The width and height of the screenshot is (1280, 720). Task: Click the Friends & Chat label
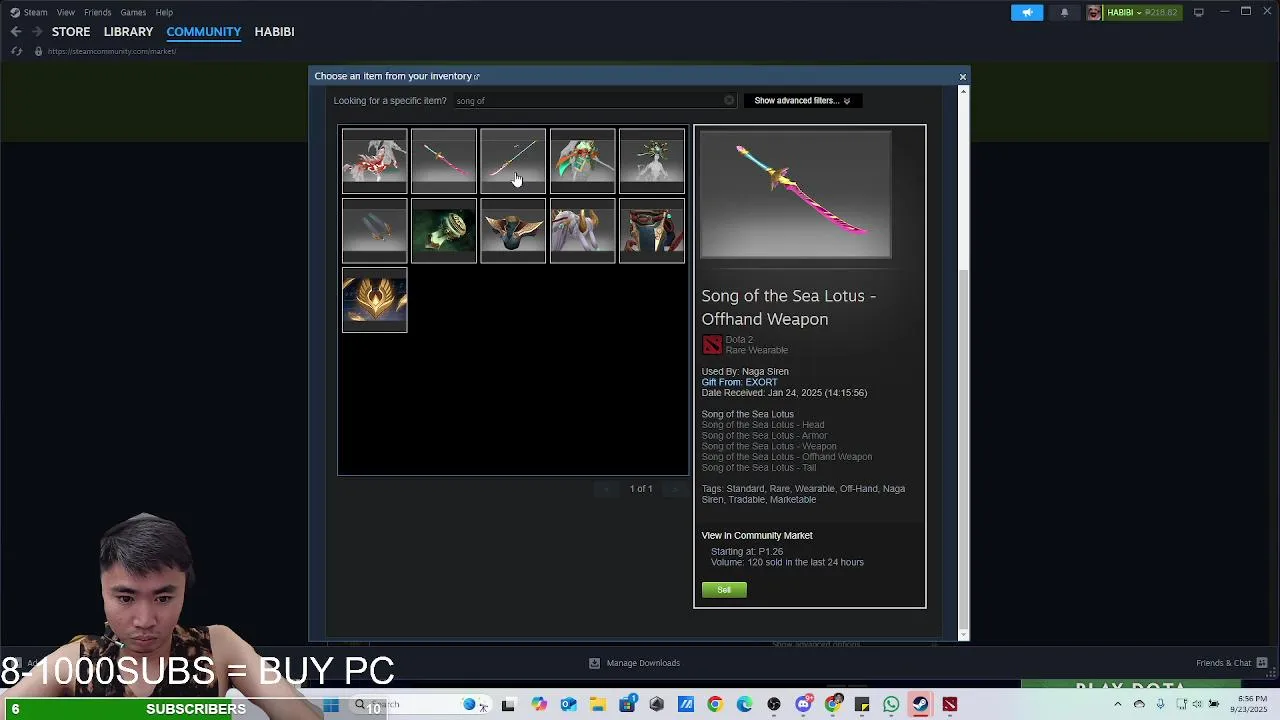(1224, 663)
